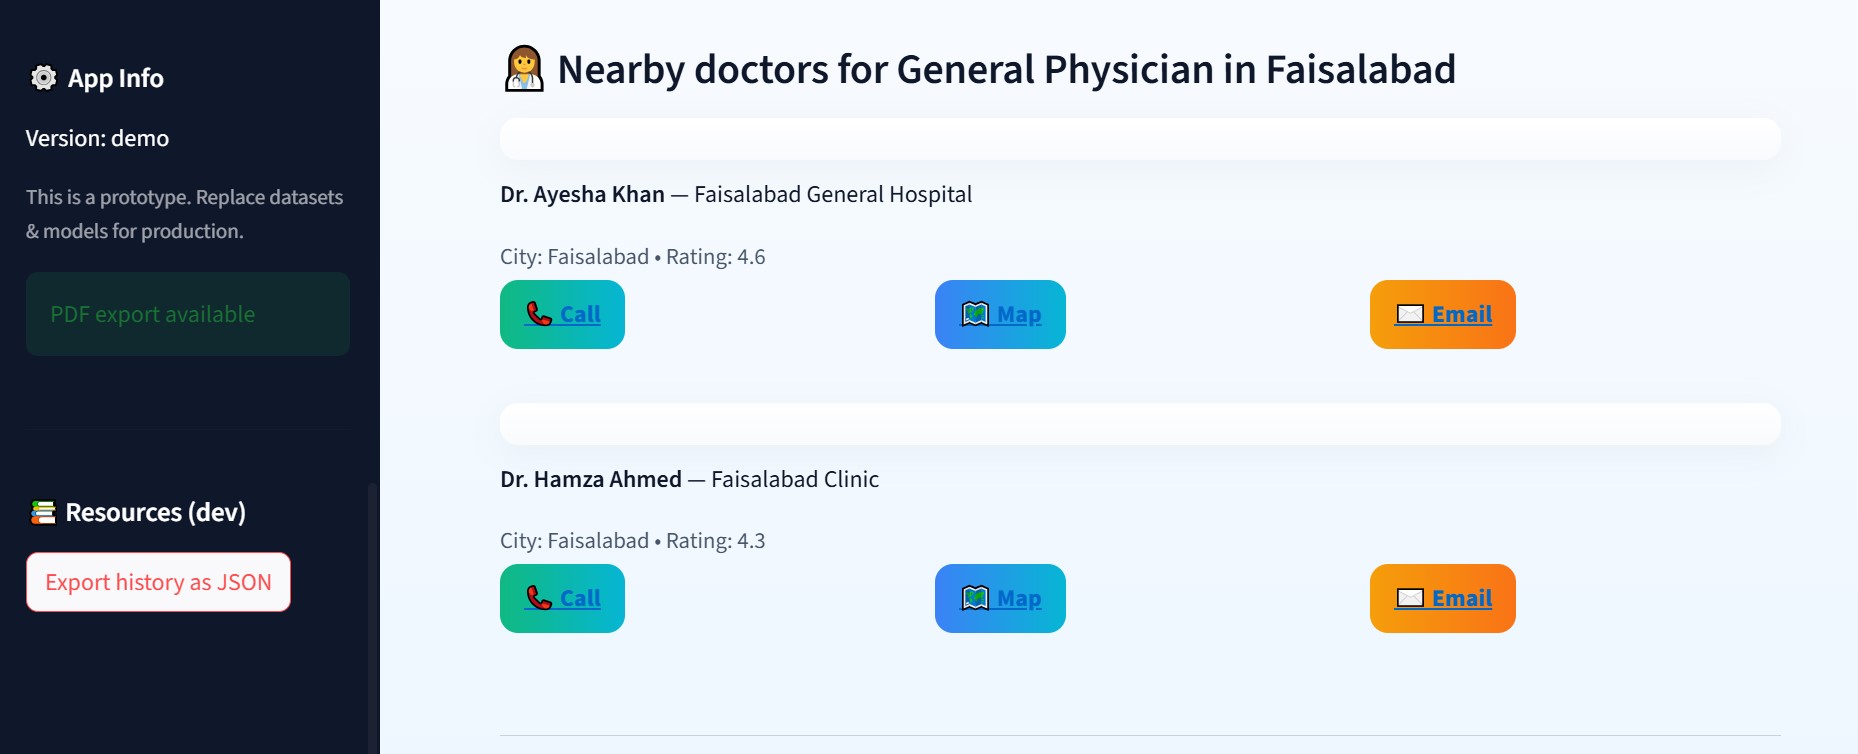Click the phone icon in Dr. Hamza Ahmed's Call button
Screen dimensions: 1858x754
tap(537, 597)
